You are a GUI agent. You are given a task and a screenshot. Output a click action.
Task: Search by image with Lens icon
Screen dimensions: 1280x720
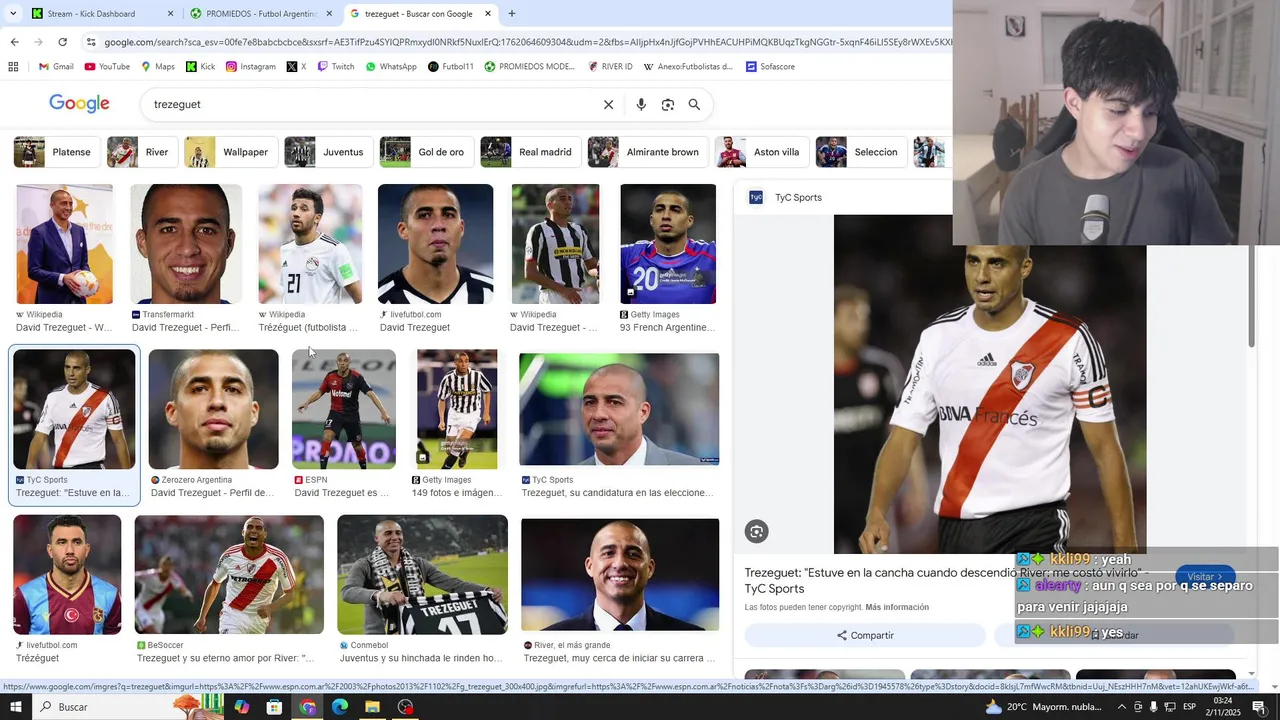click(668, 104)
